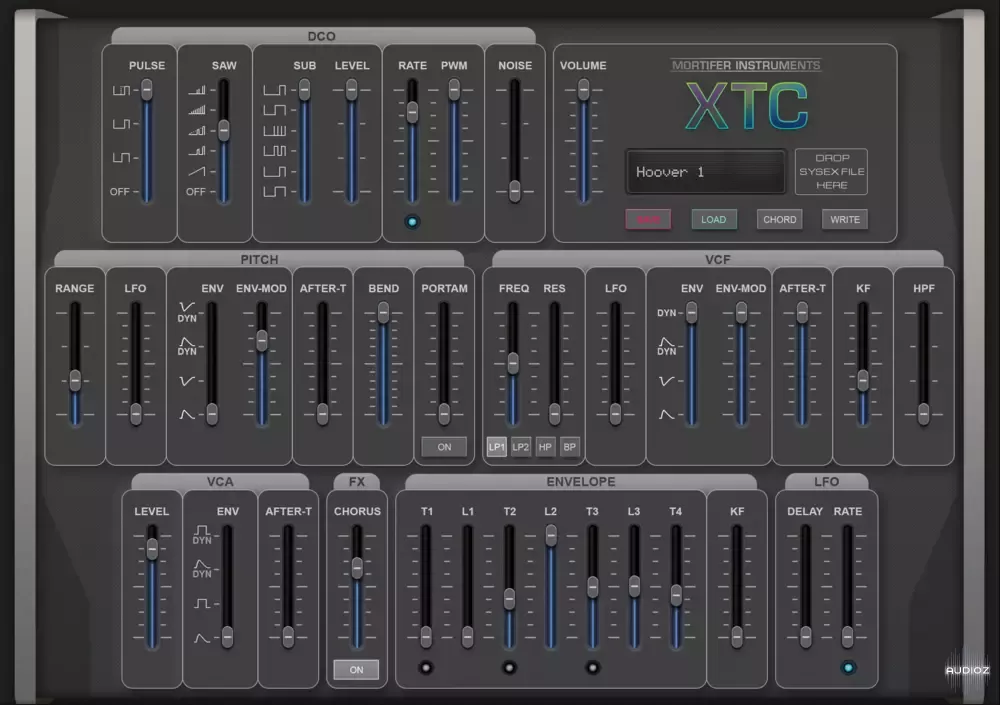Click the DCO RATE slider handle
This screenshot has height=705, width=1000.
pyautogui.click(x=412, y=112)
